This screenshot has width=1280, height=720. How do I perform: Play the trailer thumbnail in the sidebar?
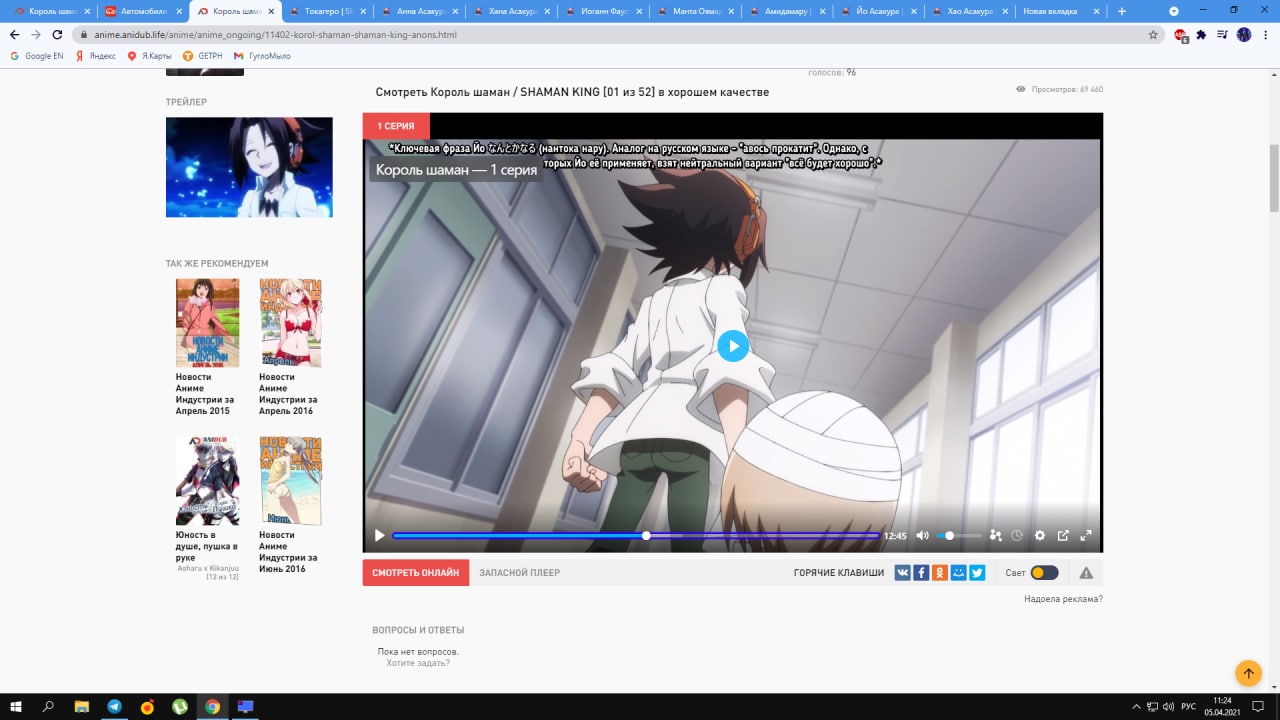click(249, 167)
